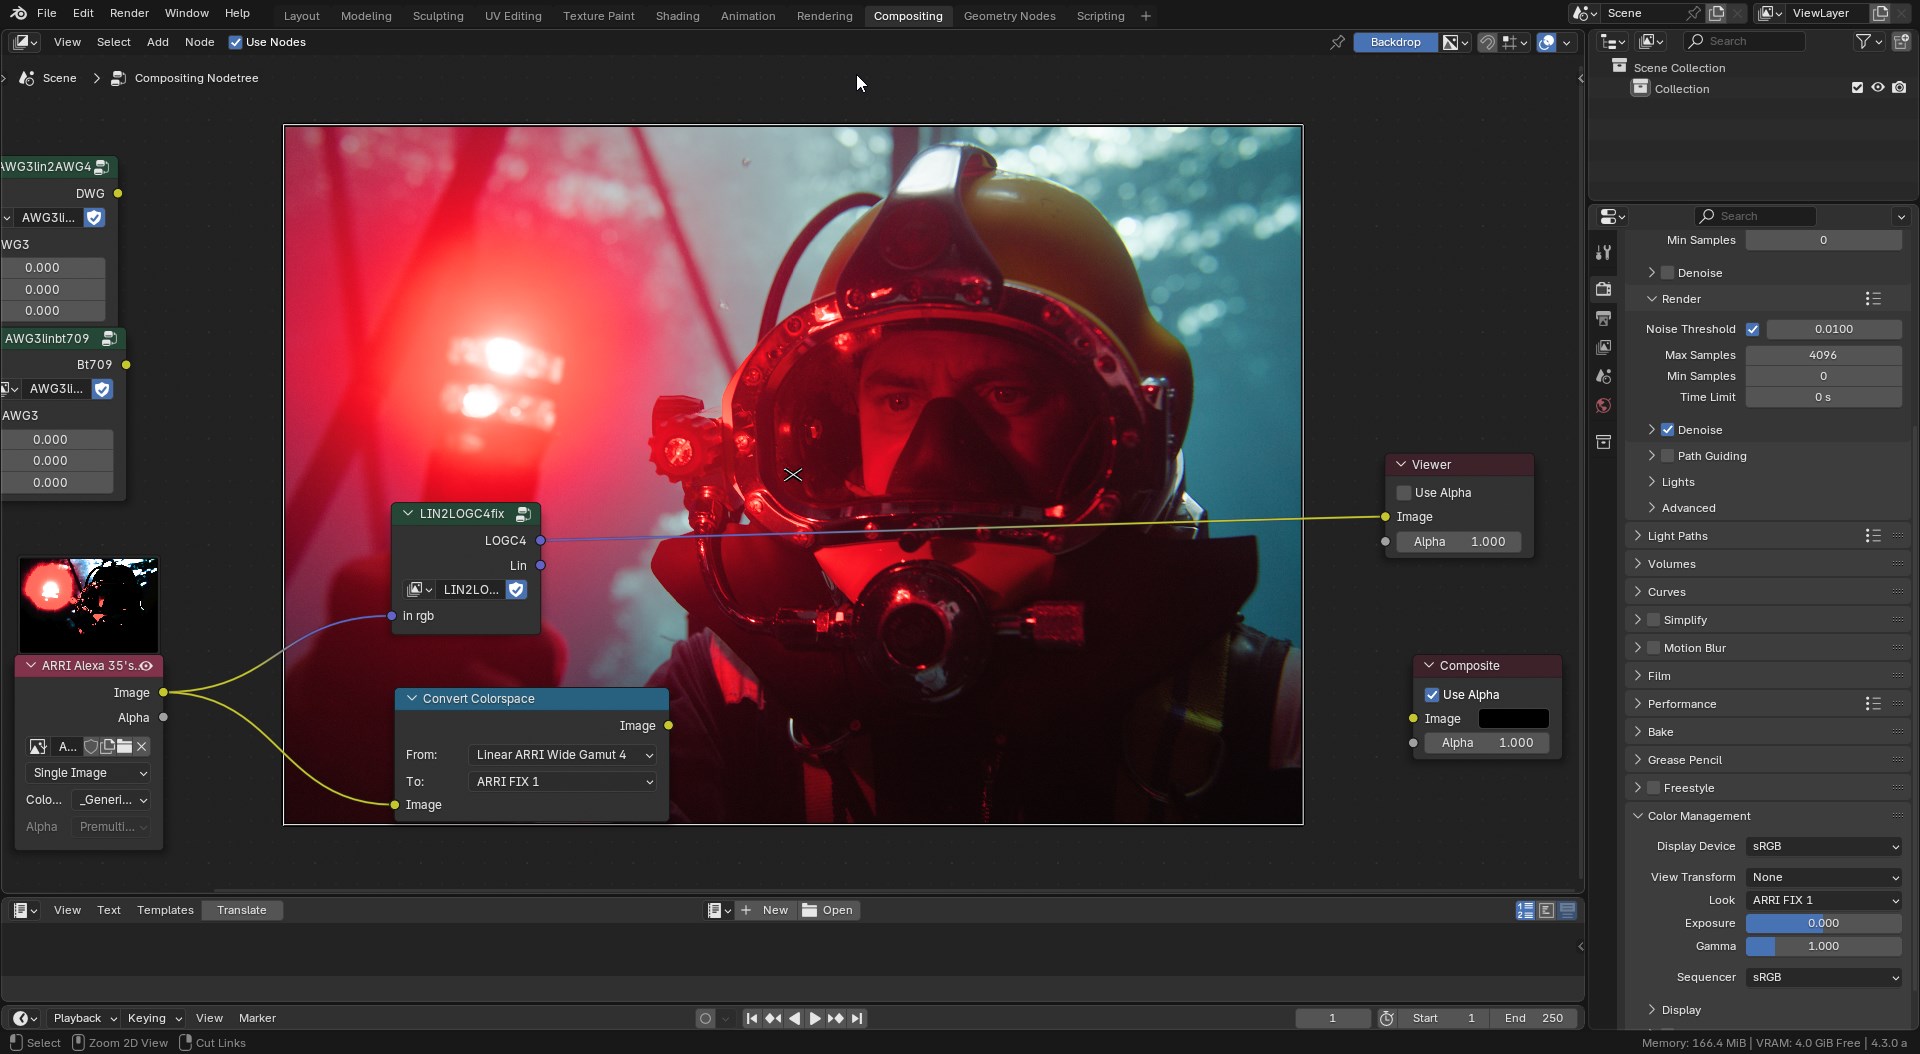This screenshot has width=1920, height=1054.
Task: Open the To colorspace dropdown
Action: click(562, 782)
